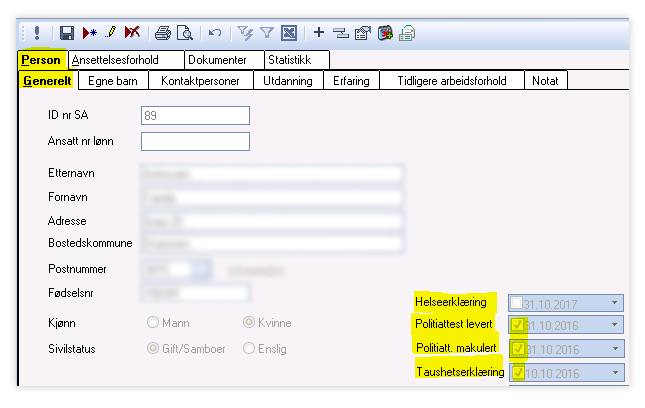Click the plain funnel filter icon
This screenshot has height=408, width=645.
267,32
